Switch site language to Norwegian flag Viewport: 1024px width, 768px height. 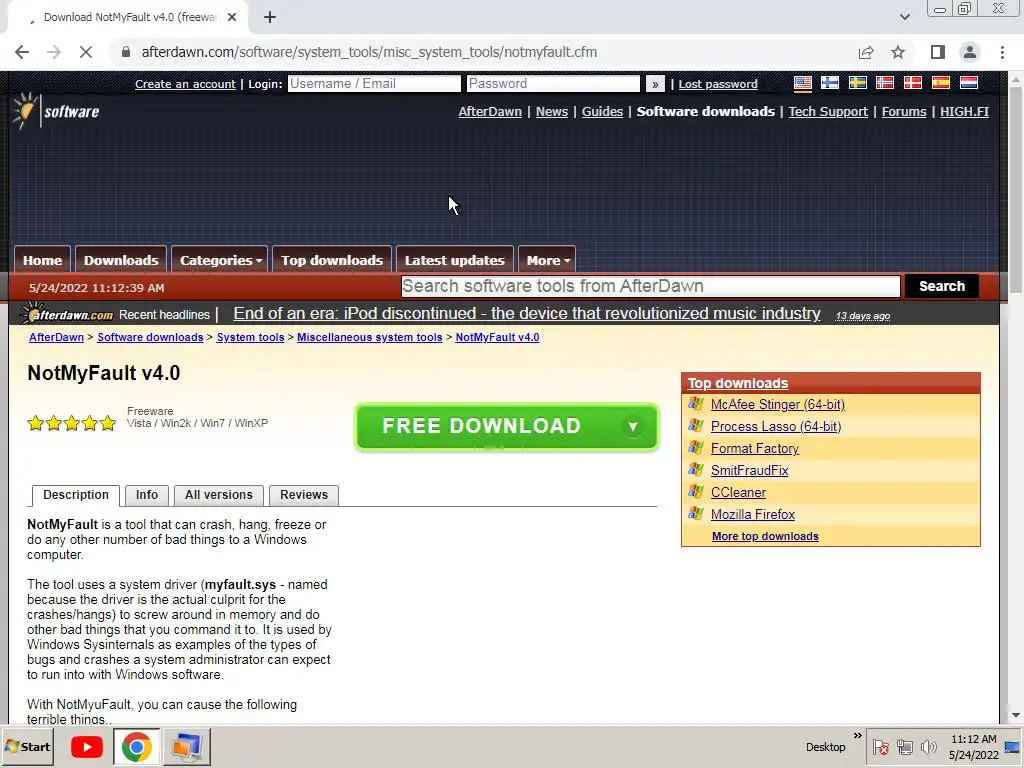click(x=885, y=83)
